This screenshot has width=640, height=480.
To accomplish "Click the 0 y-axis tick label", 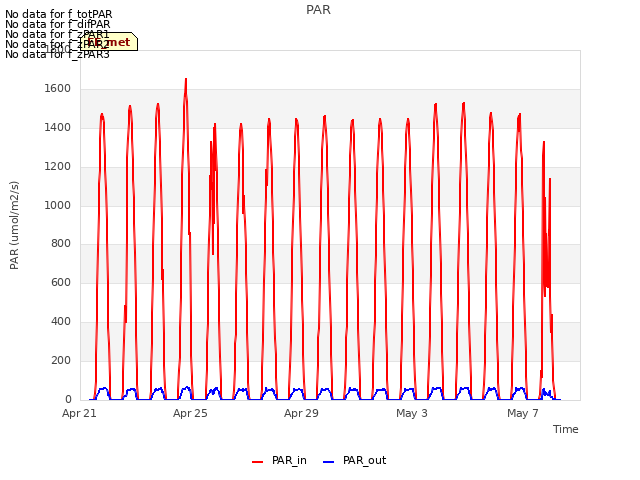I will (68, 400).
